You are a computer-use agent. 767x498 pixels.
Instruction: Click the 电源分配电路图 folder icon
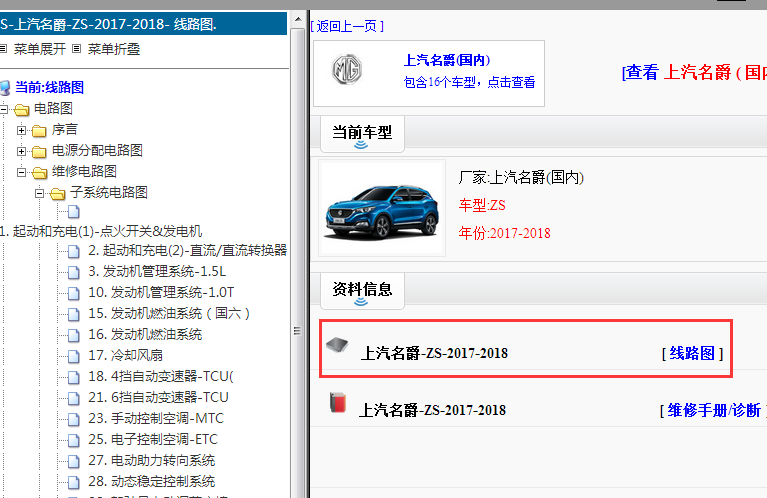(x=40, y=152)
